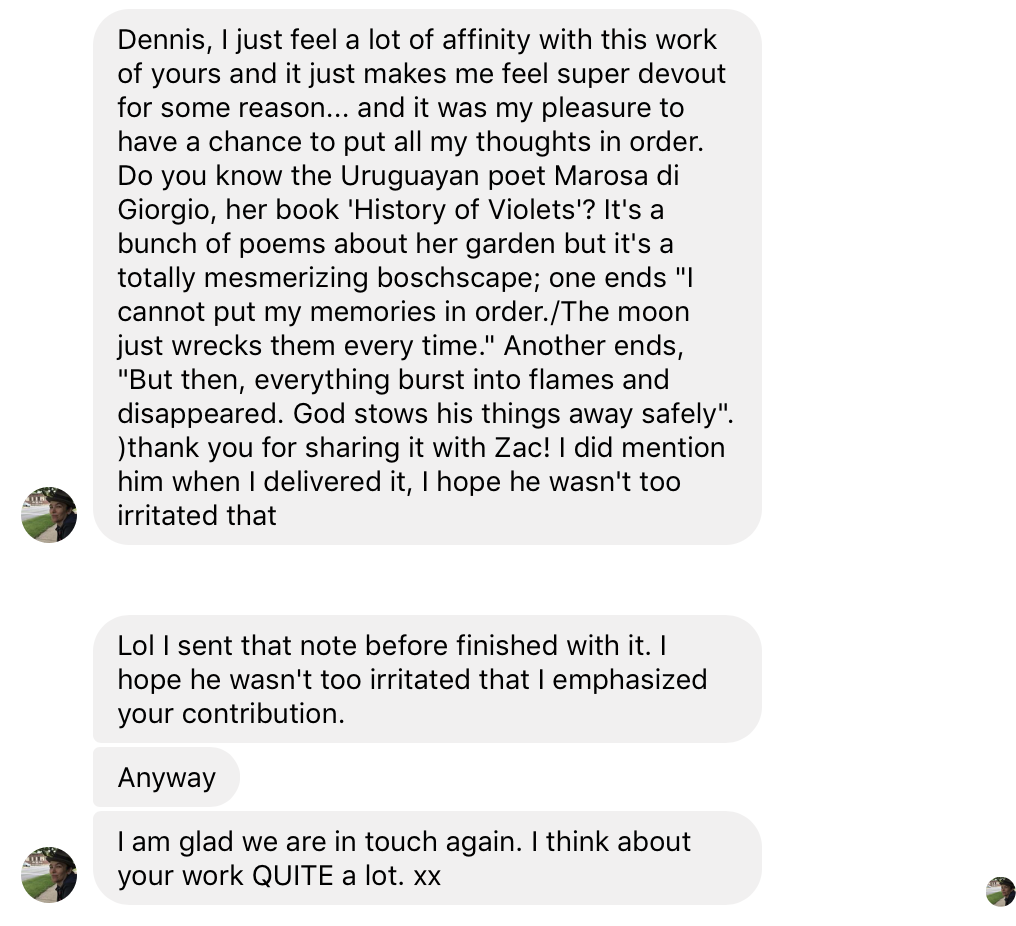Click the sender avatar beside the long Dennis message

pyautogui.click(x=49, y=515)
